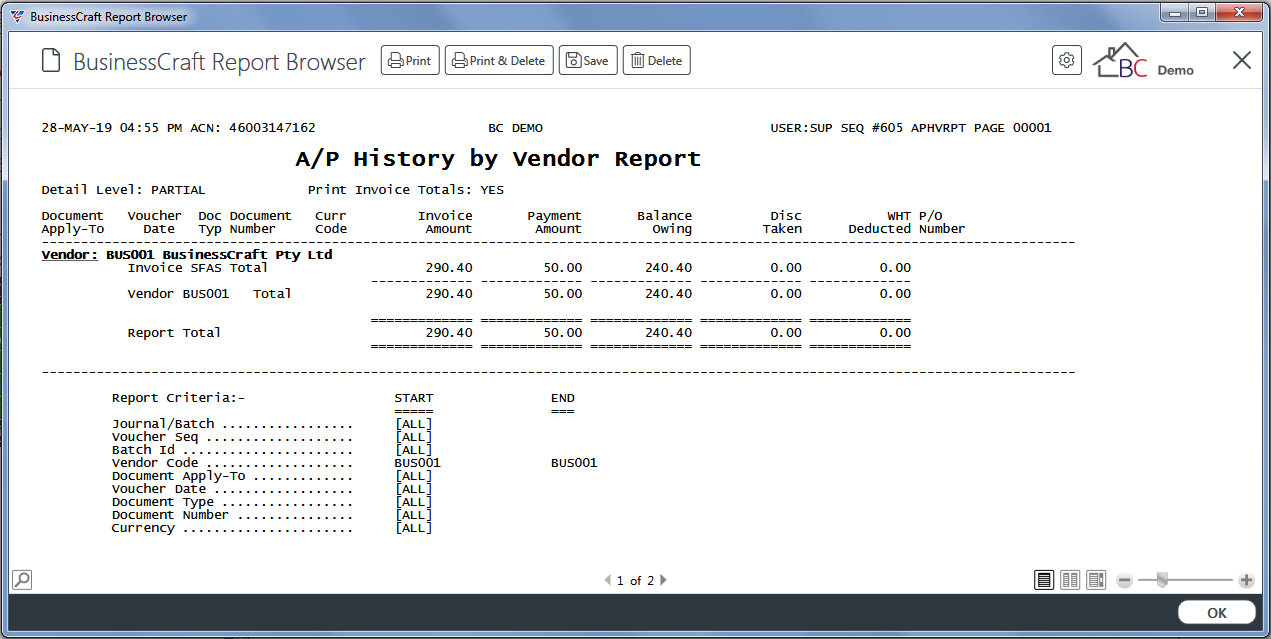This screenshot has width=1271, height=639.
Task: Click the BC Demo logo
Action: coord(1143,61)
